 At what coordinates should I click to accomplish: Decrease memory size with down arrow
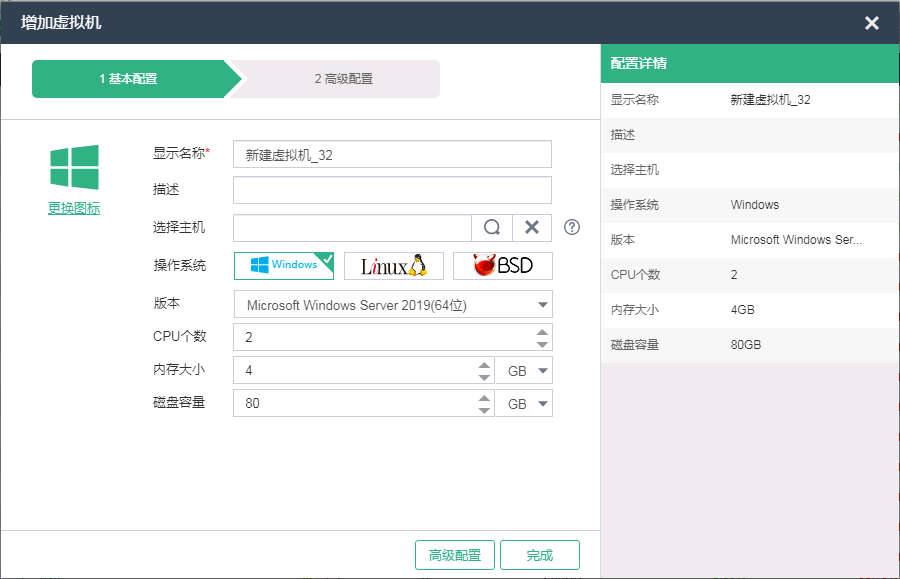tap(484, 377)
